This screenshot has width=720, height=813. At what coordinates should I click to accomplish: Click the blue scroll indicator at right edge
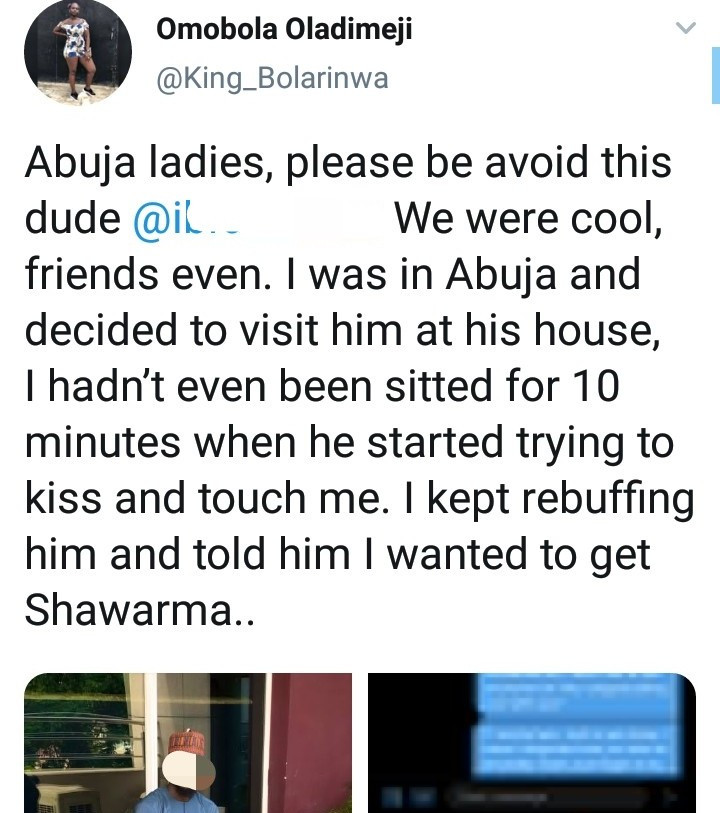click(x=715, y=75)
